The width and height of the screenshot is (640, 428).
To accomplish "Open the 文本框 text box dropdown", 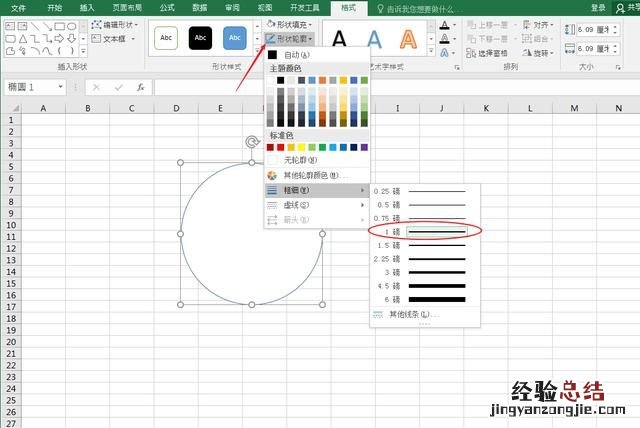I will tap(113, 39).
